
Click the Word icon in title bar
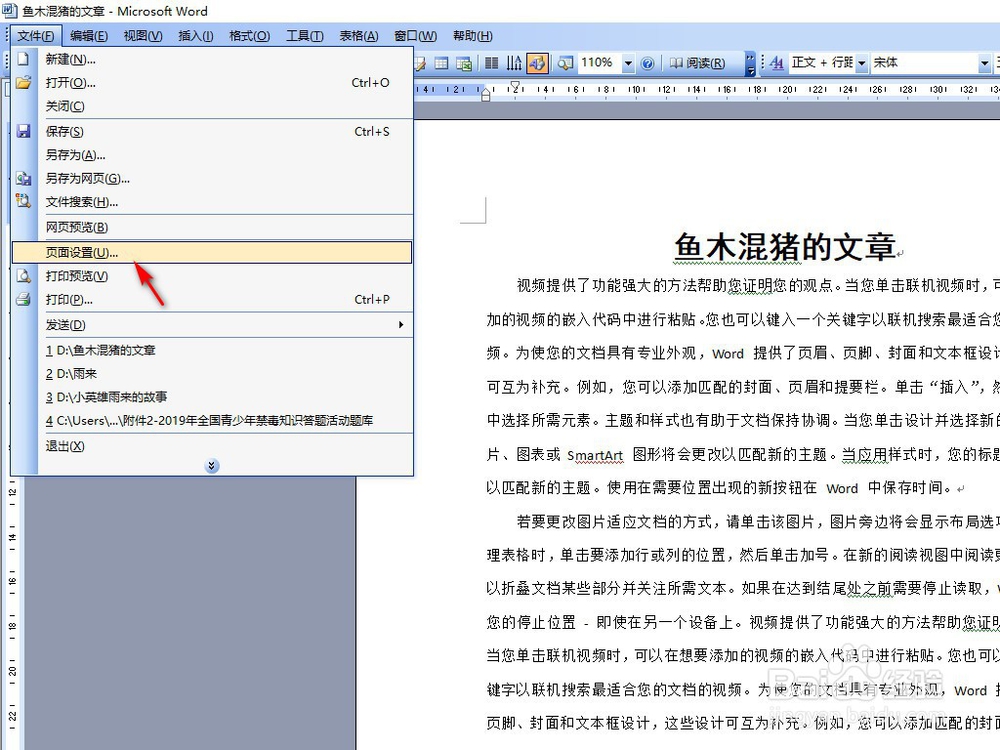pyautogui.click(x=10, y=11)
